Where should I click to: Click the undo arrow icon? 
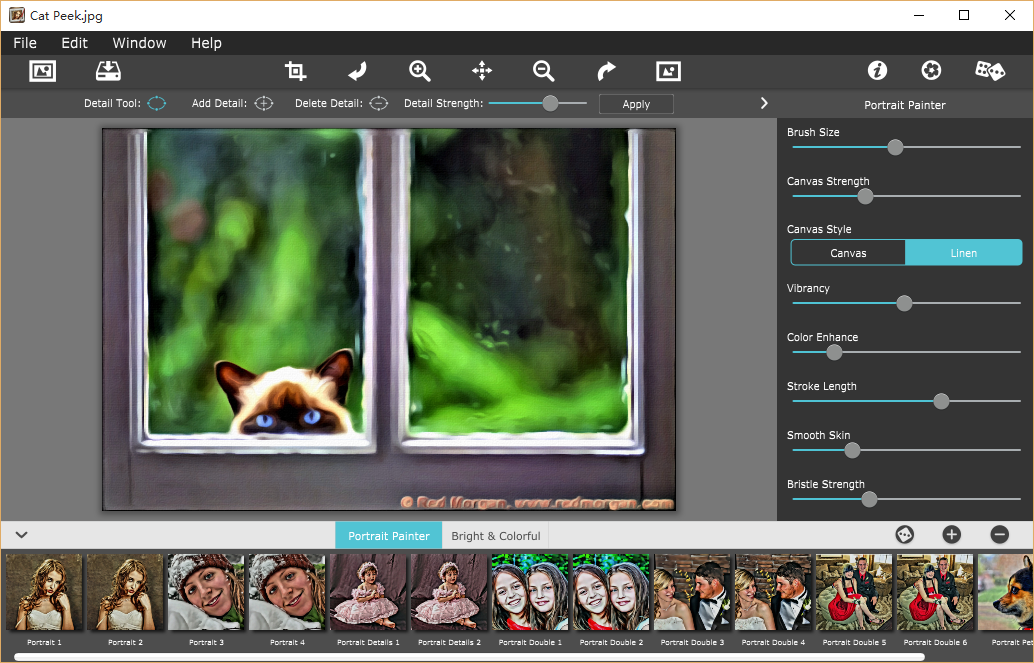pyautogui.click(x=357, y=71)
